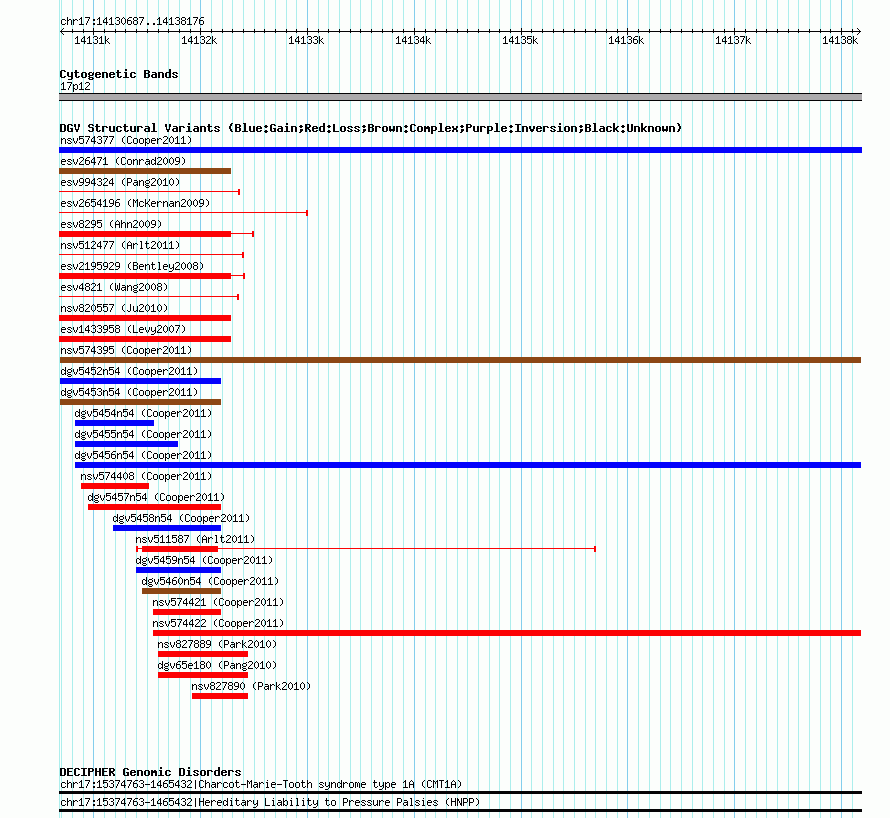The image size is (890, 818).
Task: Click the dgv5455n54 (Cooper2011) label
Action: click(143, 434)
